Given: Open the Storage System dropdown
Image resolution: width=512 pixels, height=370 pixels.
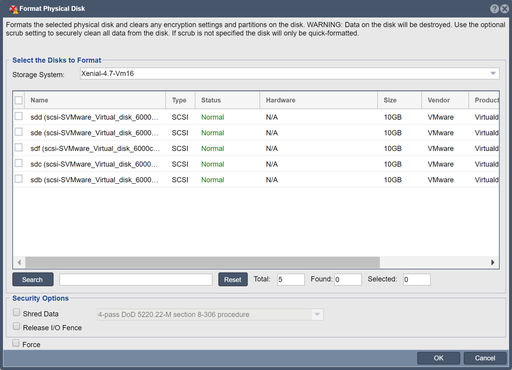Looking at the screenshot, I should coord(493,74).
